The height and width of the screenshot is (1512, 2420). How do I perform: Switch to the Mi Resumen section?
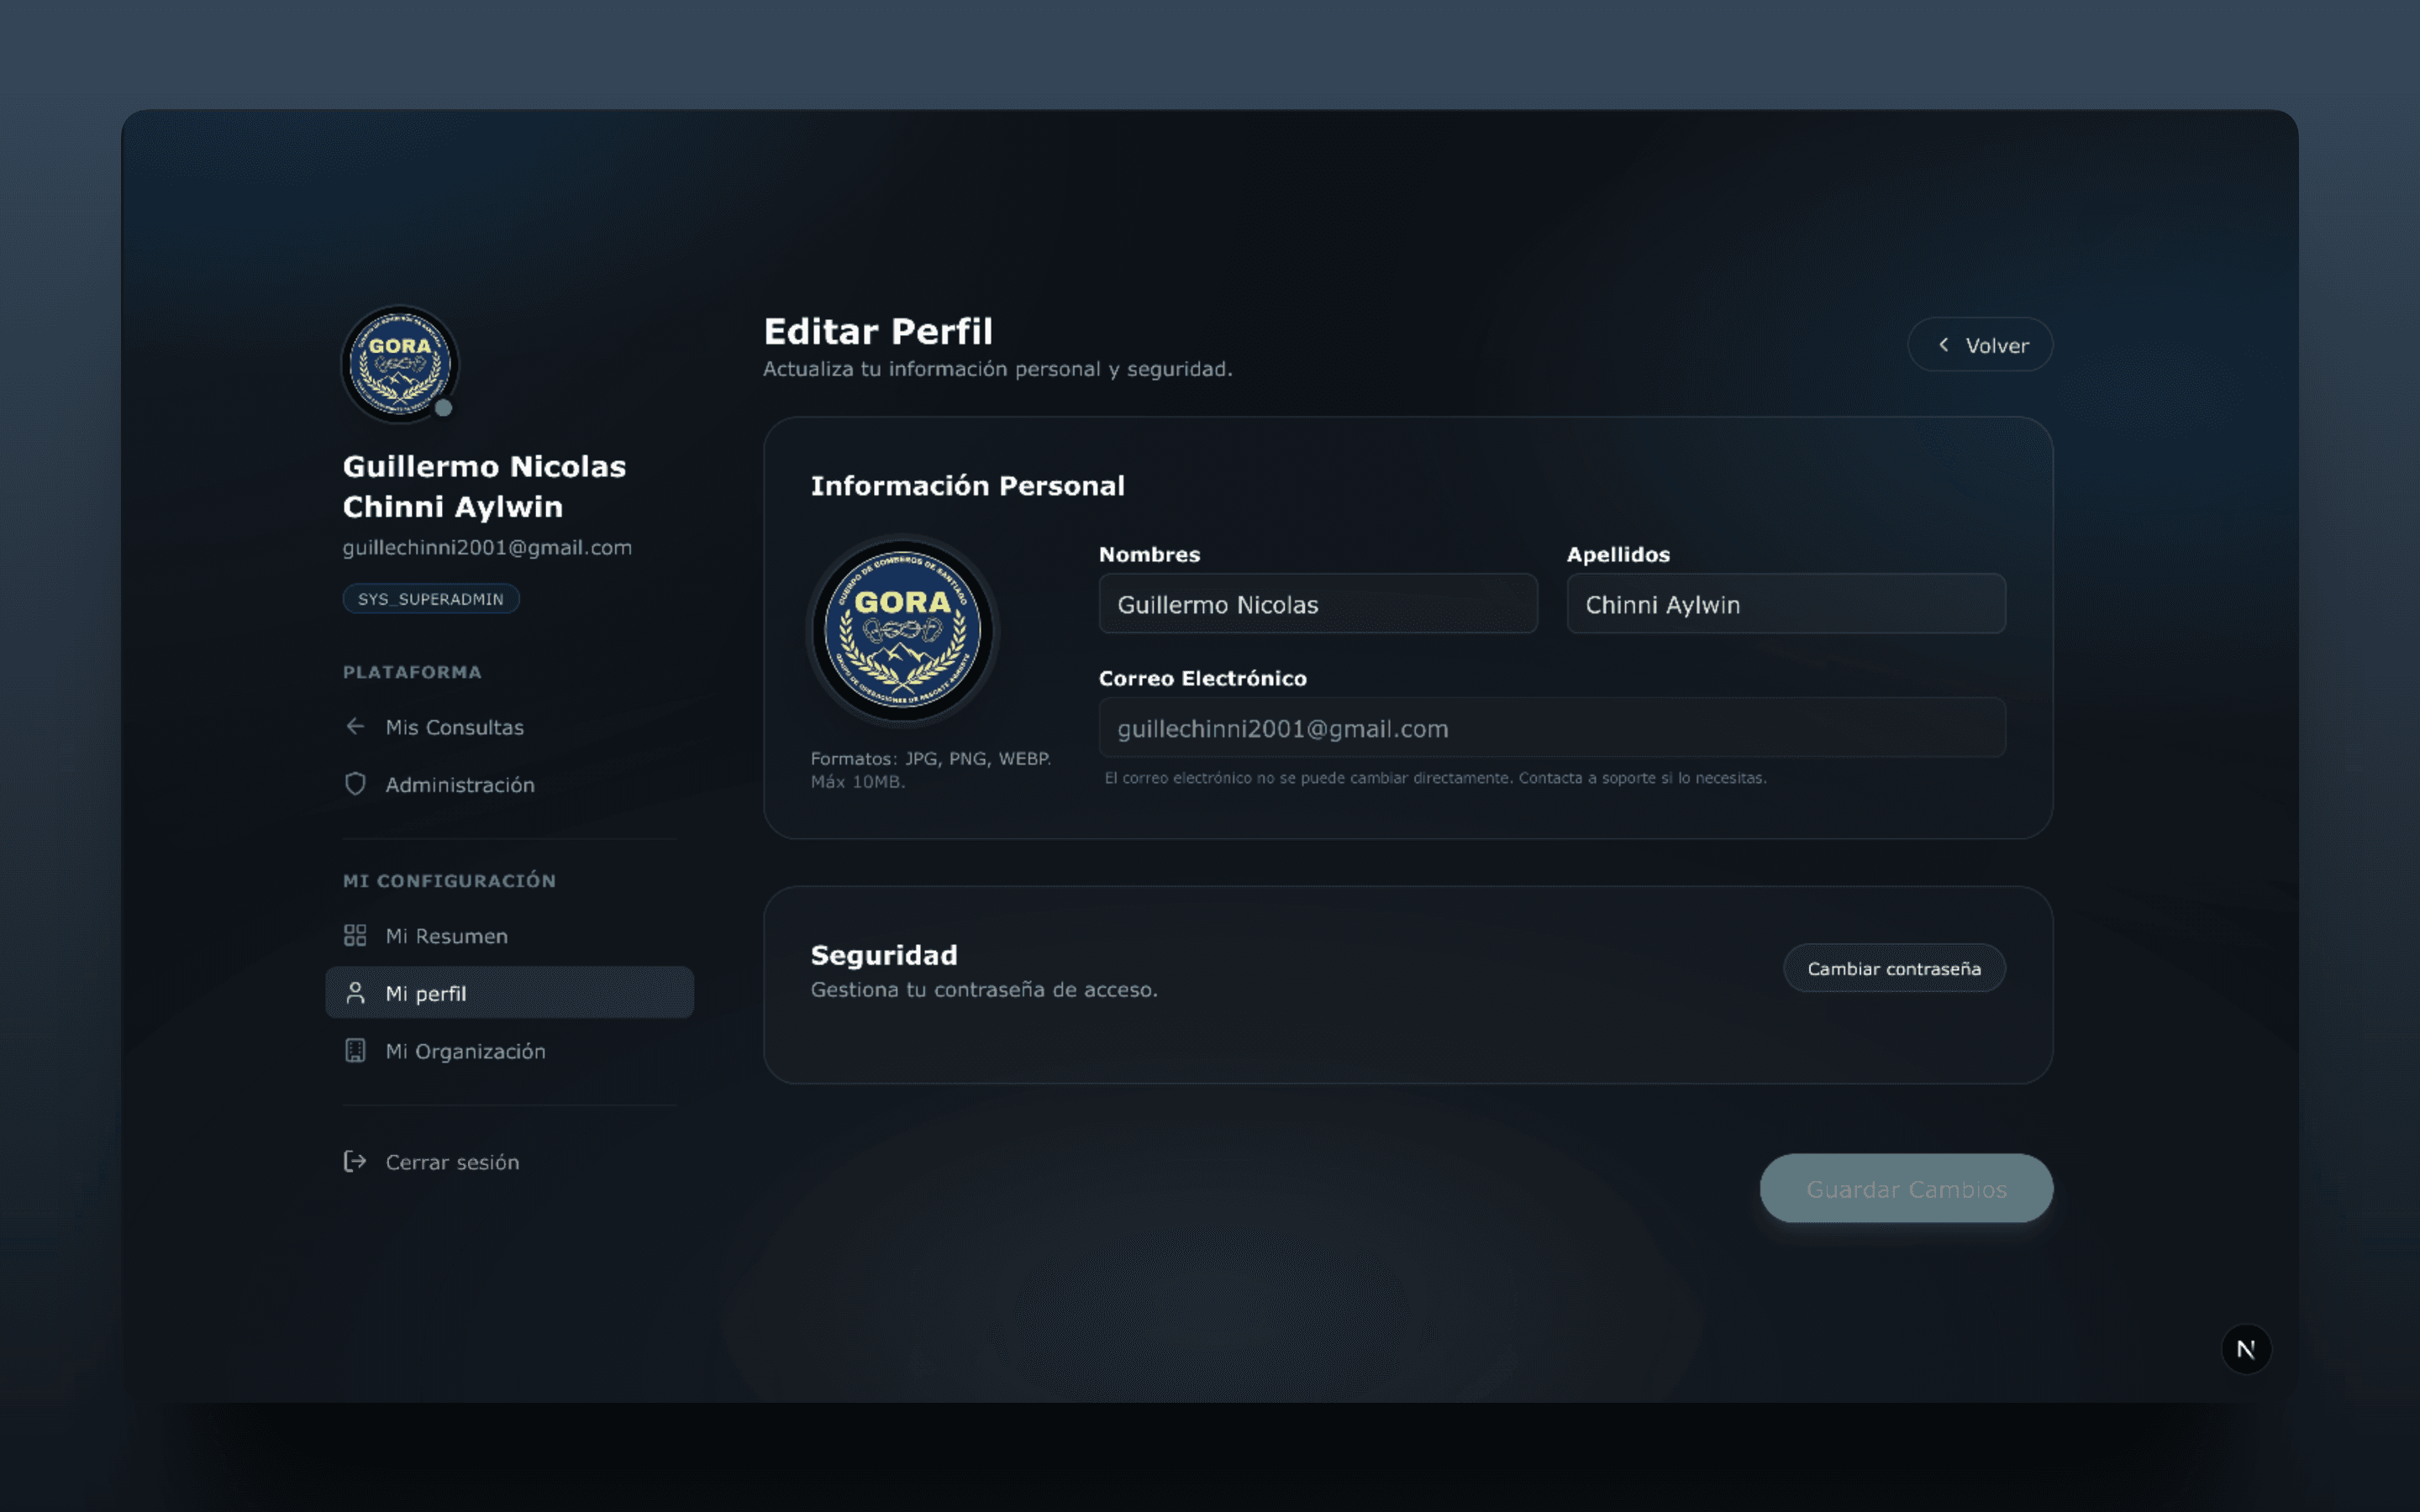tap(446, 935)
